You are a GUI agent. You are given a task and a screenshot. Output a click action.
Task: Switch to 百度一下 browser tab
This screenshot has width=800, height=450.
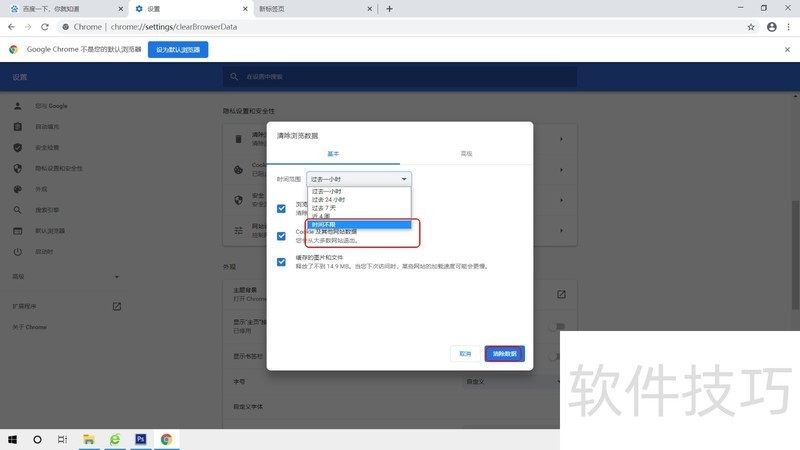[x=65, y=9]
